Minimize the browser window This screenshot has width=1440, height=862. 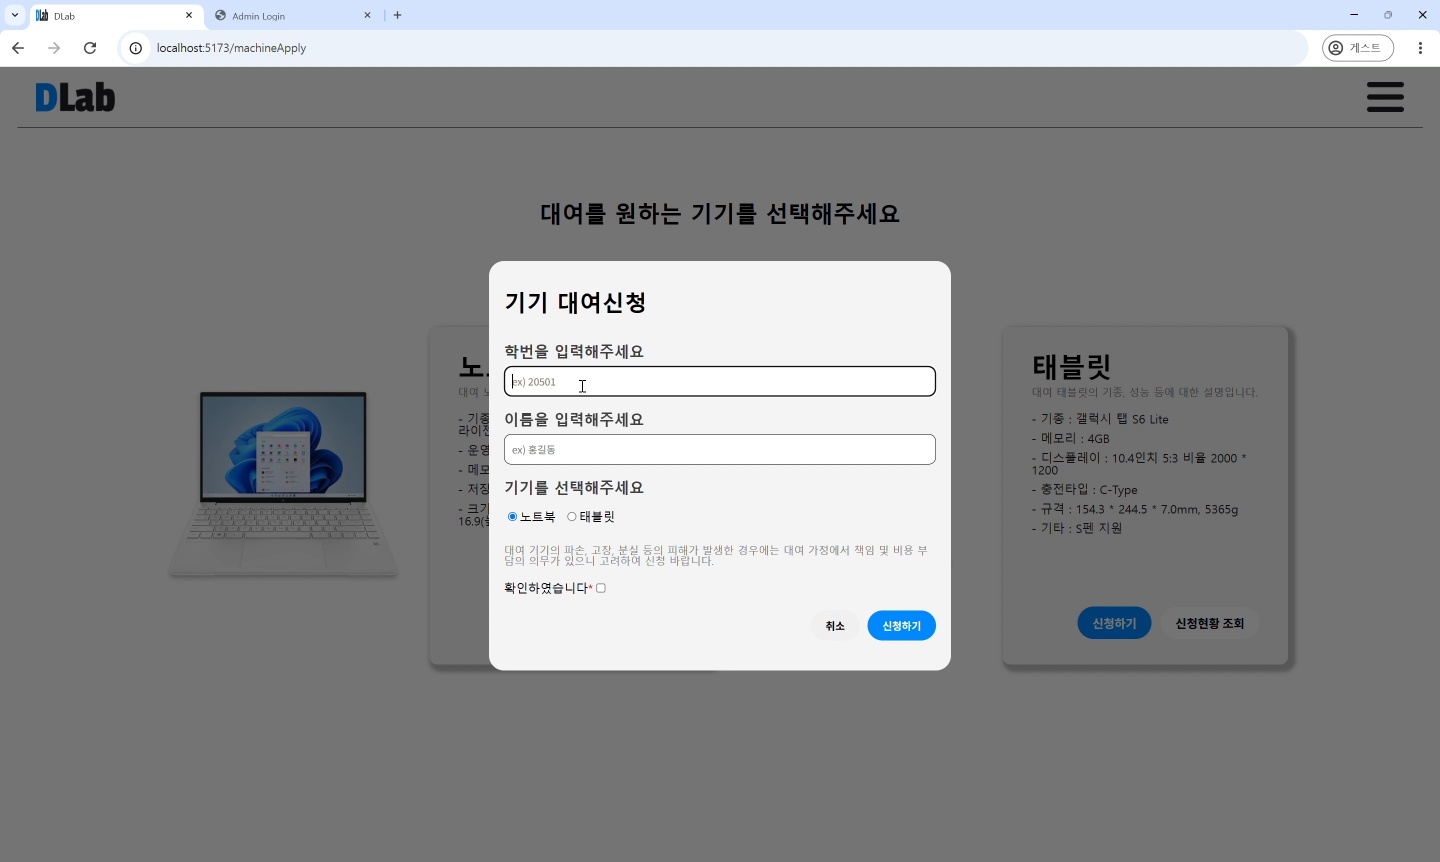click(x=1354, y=15)
